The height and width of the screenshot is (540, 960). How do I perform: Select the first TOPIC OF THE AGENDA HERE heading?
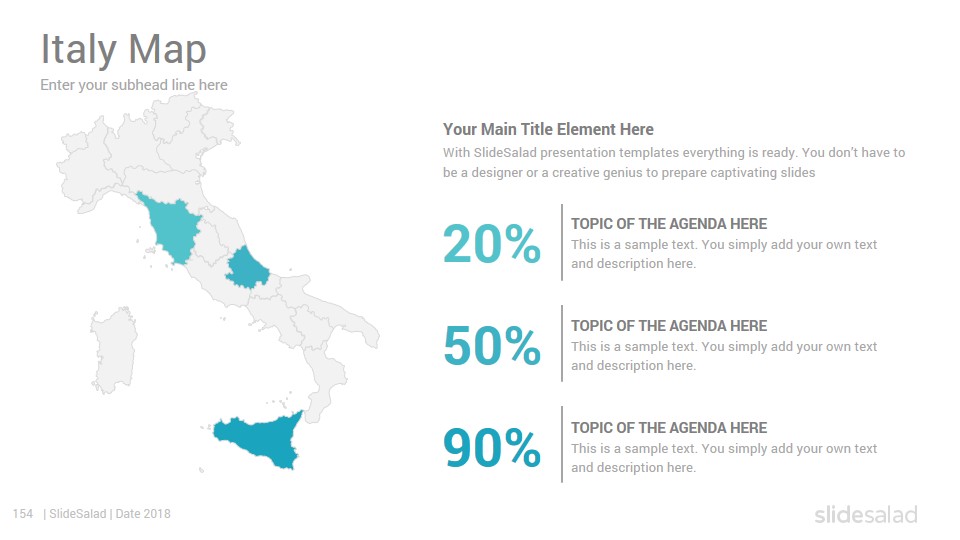point(669,223)
